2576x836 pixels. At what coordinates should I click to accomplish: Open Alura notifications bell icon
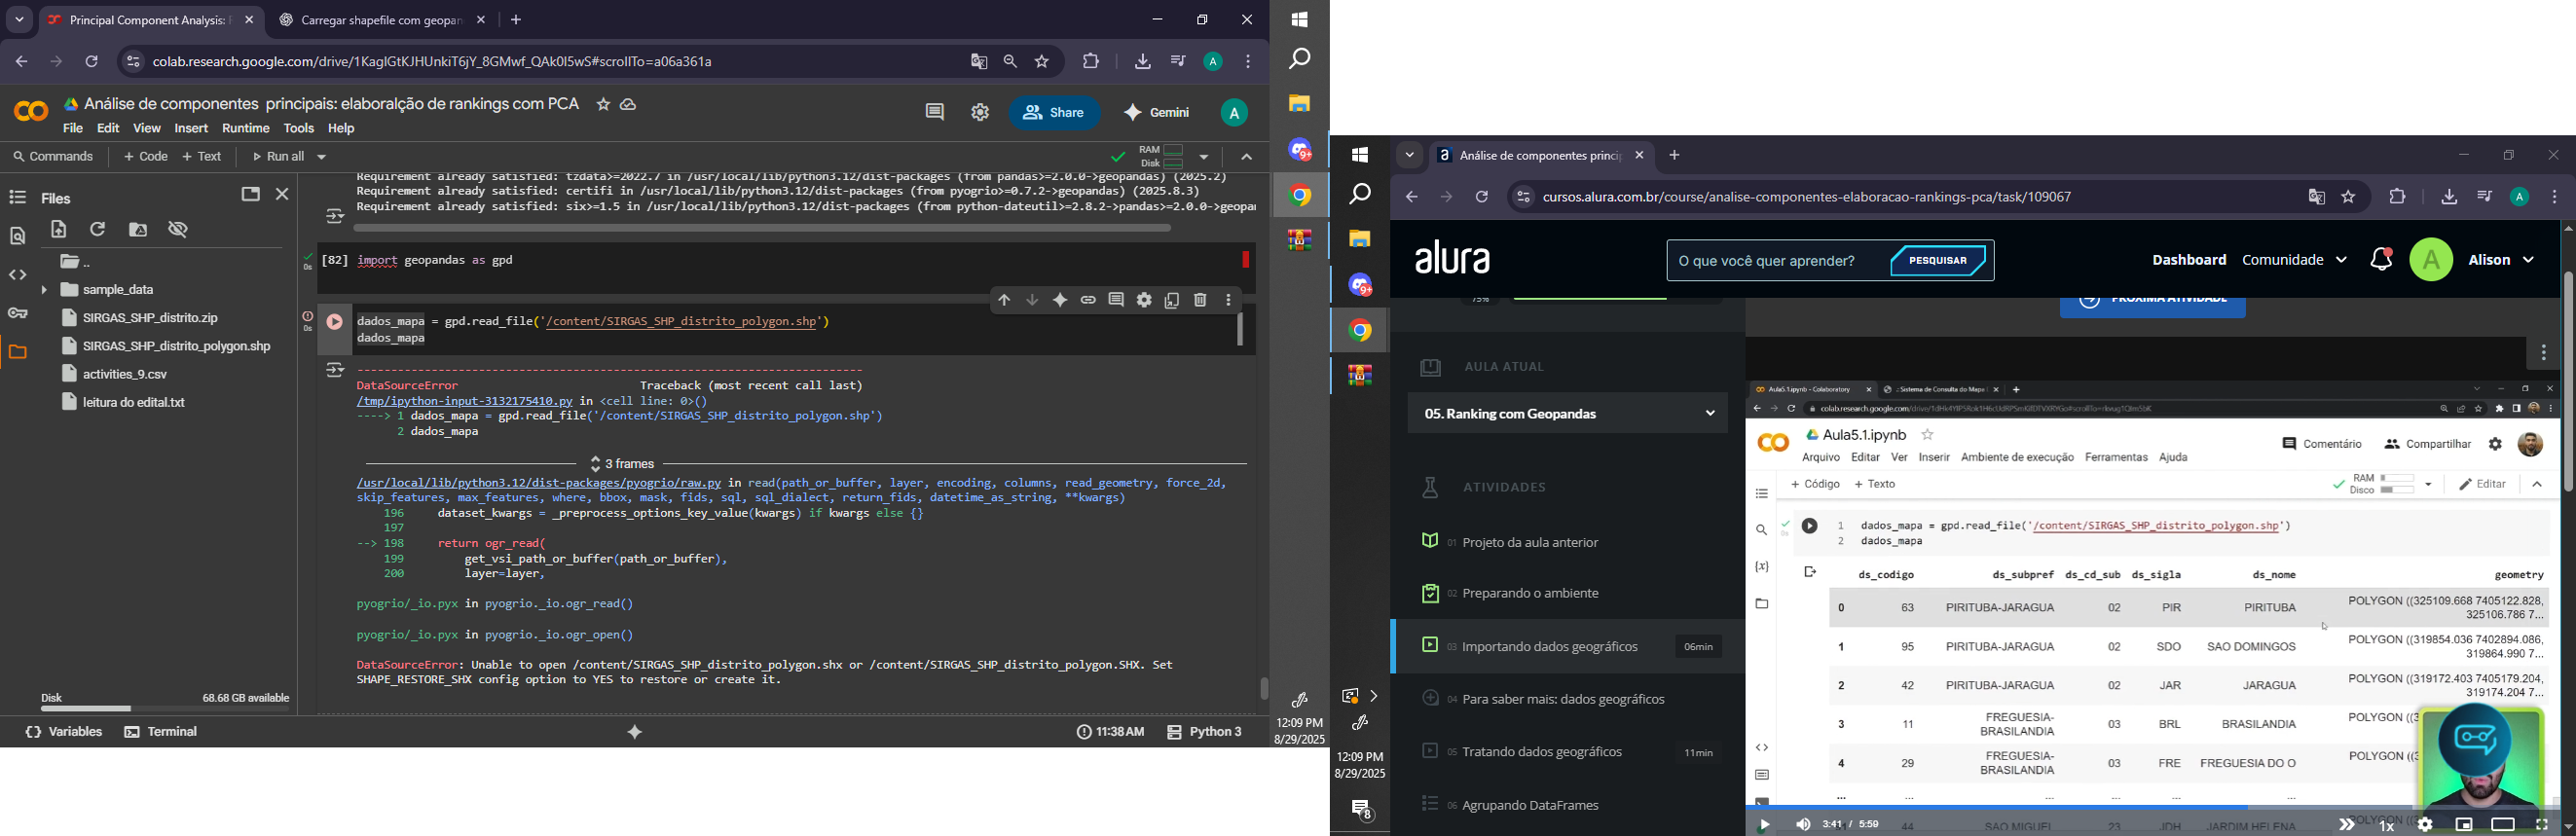pos(2381,260)
